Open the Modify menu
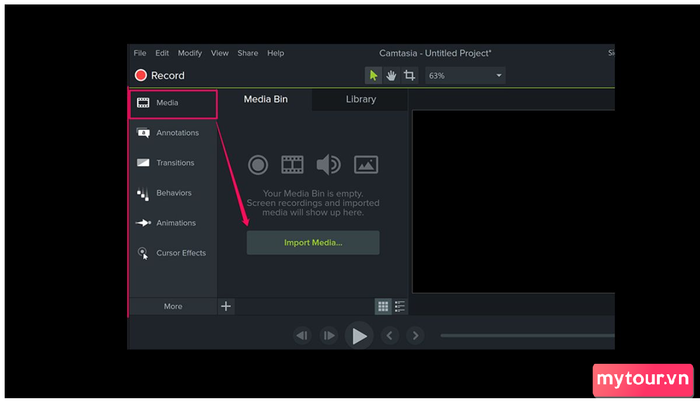 pyautogui.click(x=190, y=53)
